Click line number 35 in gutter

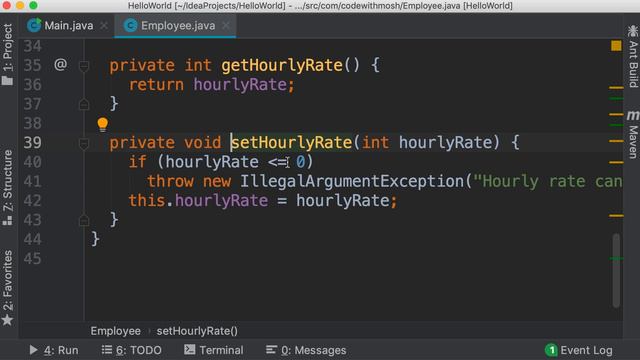(x=32, y=65)
